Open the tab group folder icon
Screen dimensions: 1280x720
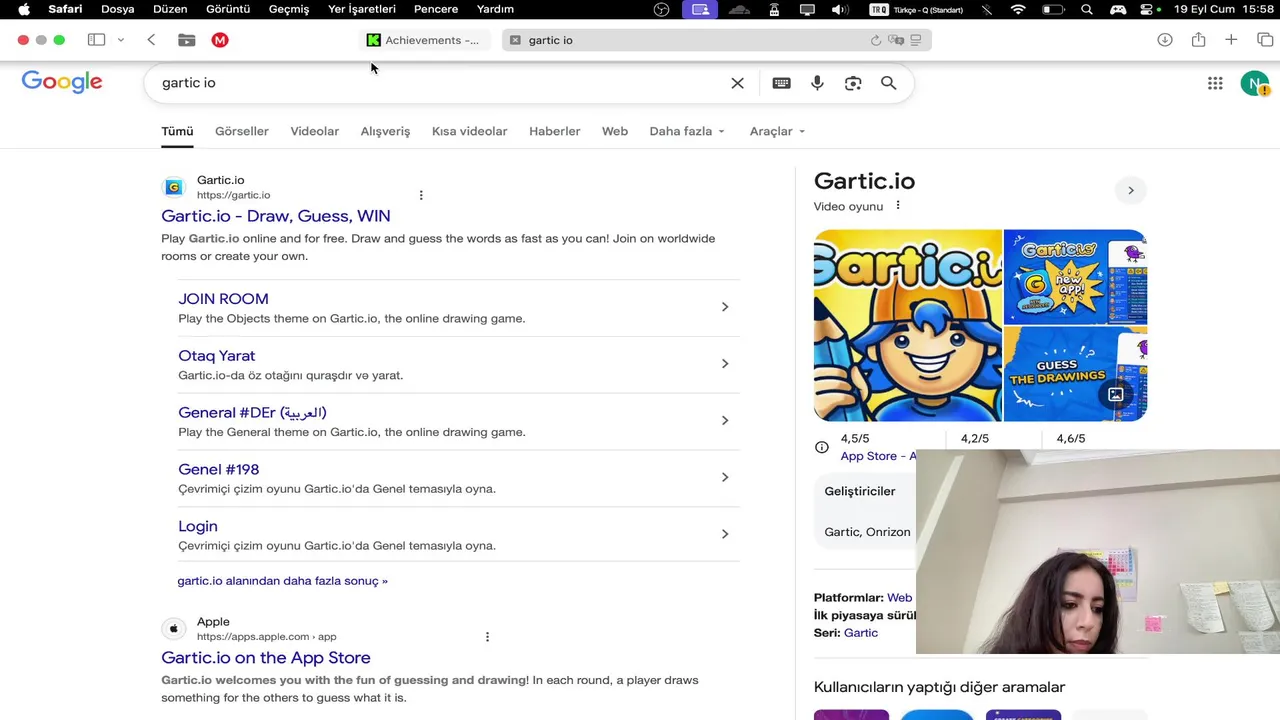point(187,40)
